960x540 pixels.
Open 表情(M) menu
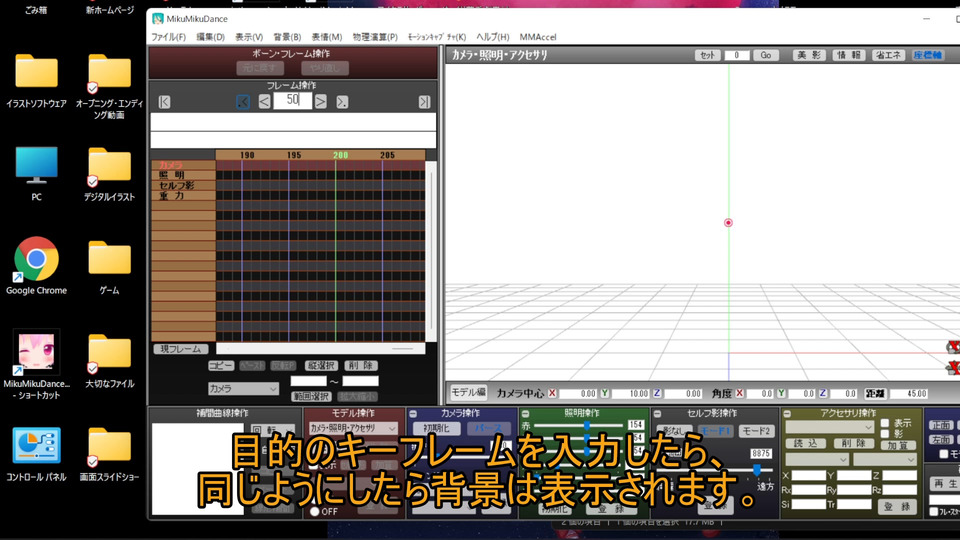point(326,37)
